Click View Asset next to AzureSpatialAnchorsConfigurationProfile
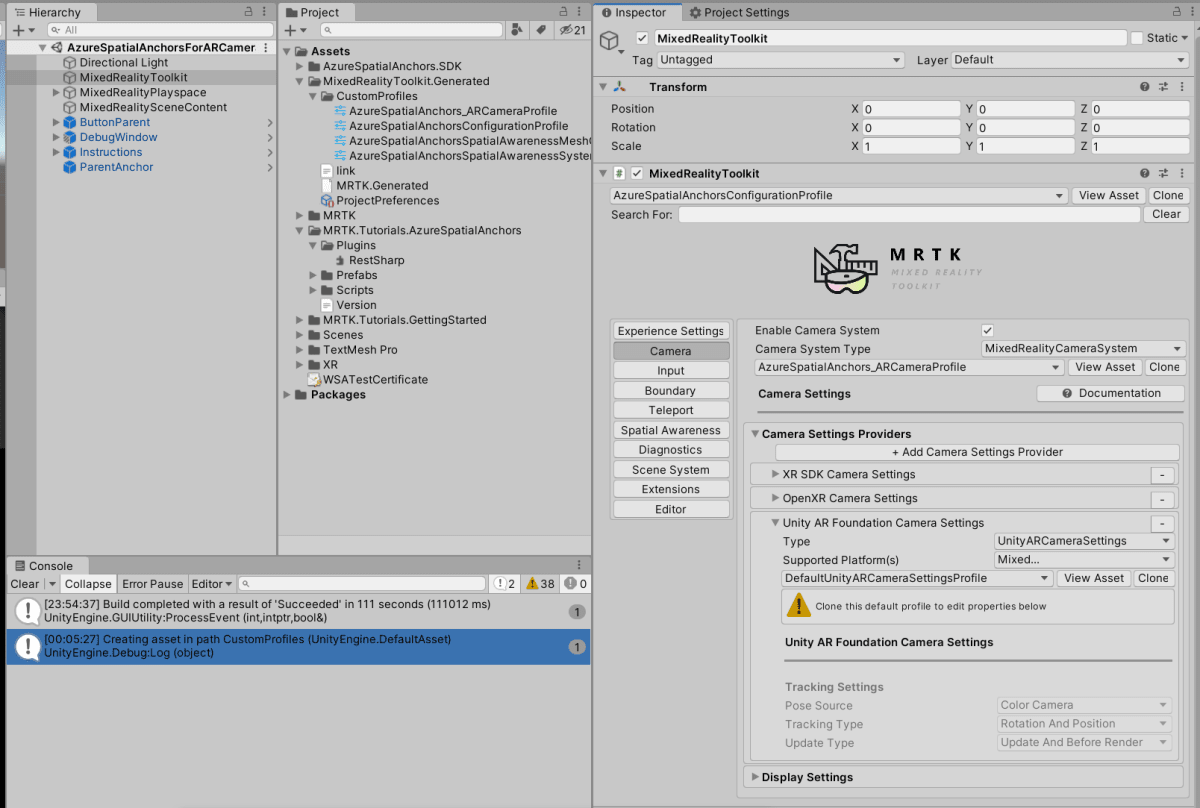Image resolution: width=1200 pixels, height=808 pixels. 1109,195
